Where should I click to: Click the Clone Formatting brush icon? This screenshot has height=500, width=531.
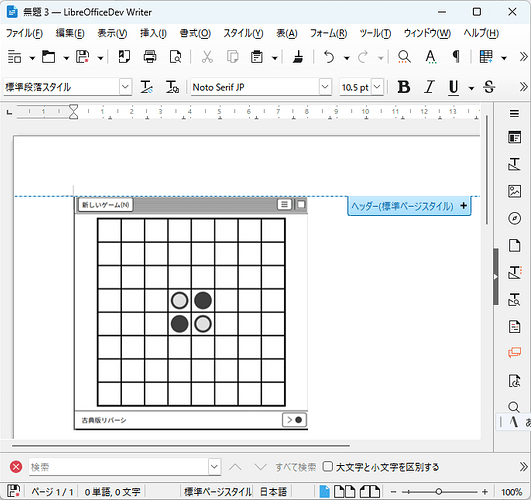coord(298,57)
